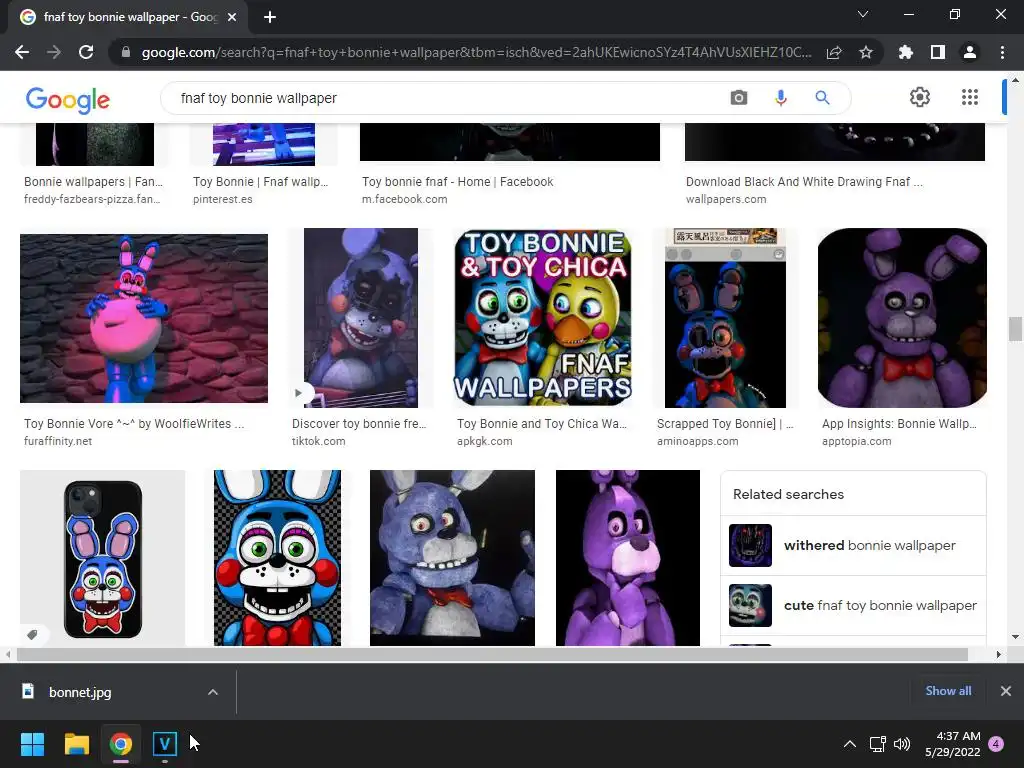
Task: Open the blue Toy Bonnie face checkered image
Action: tap(277, 558)
